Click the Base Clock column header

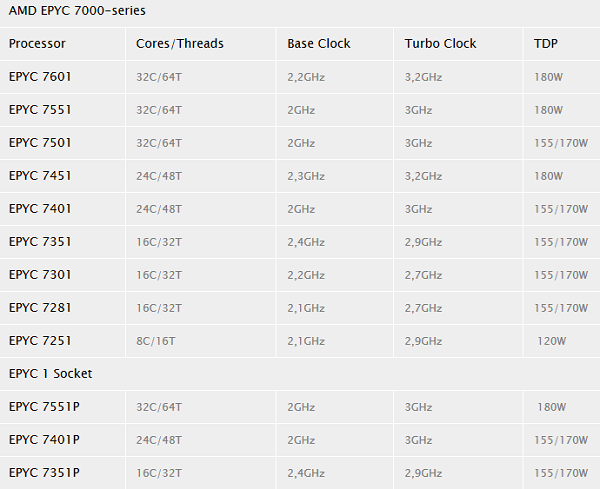tap(319, 44)
